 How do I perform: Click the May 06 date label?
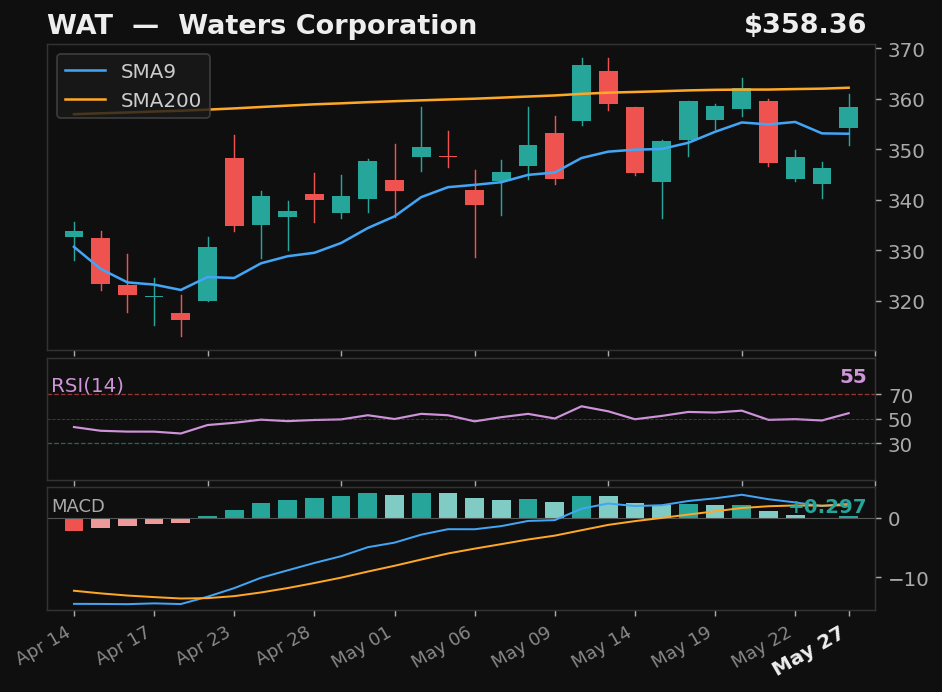pyautogui.click(x=442, y=647)
